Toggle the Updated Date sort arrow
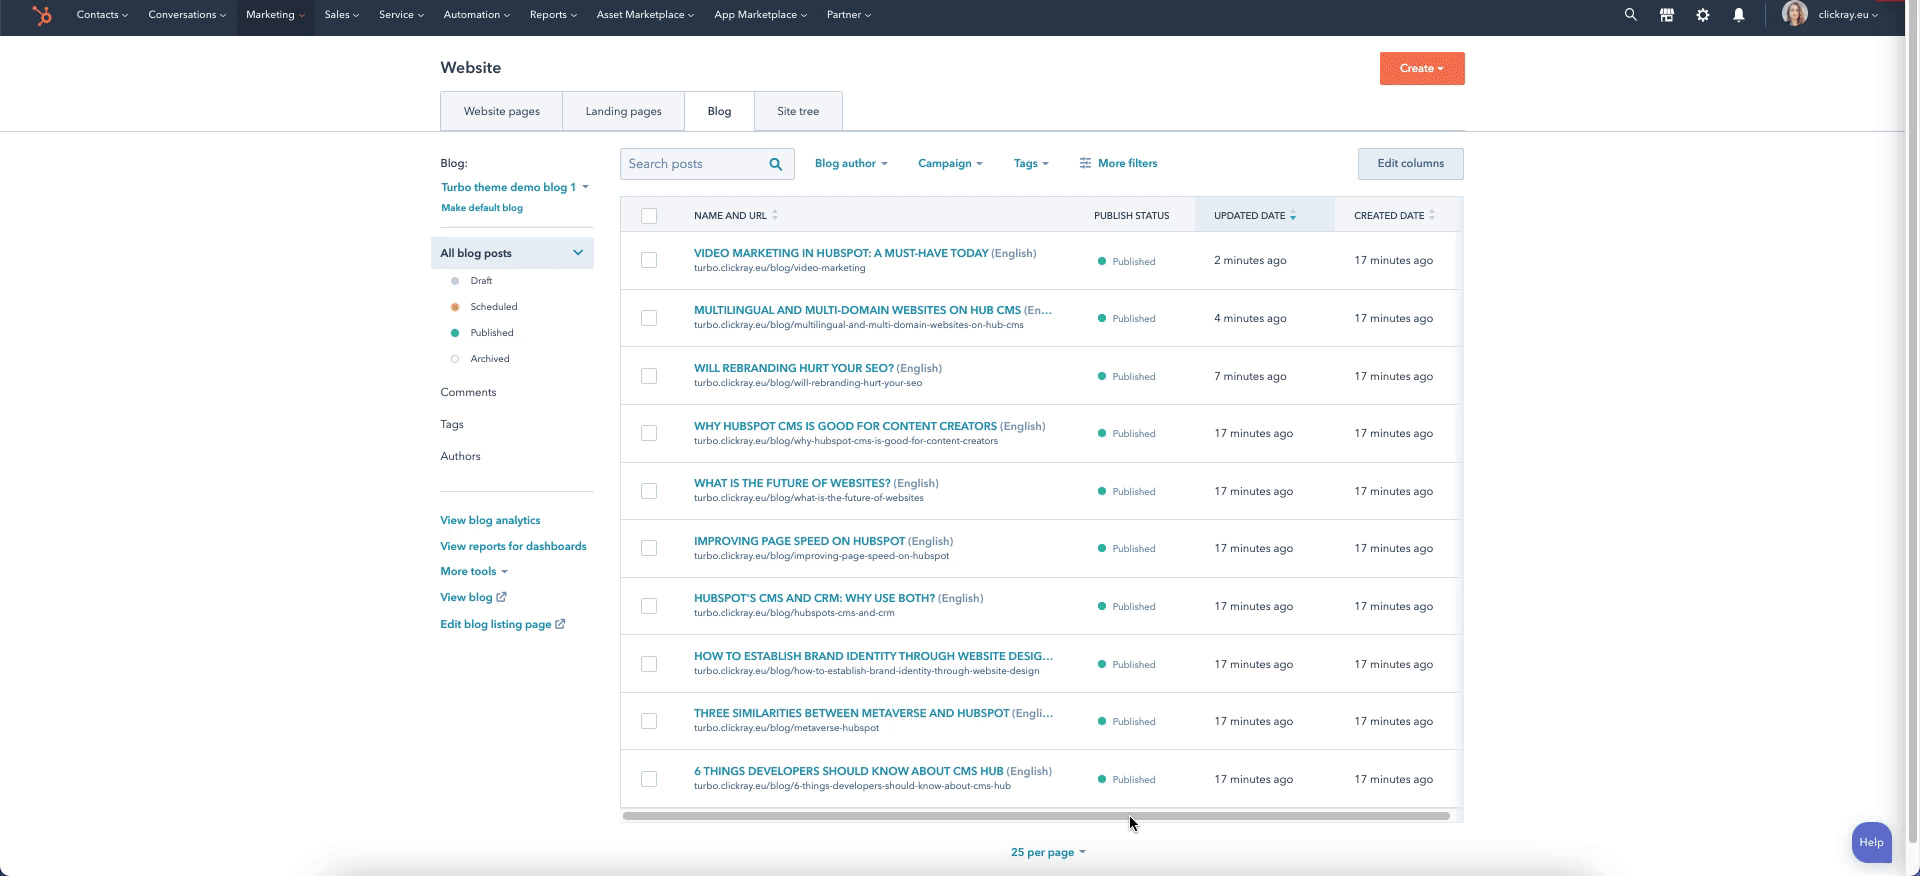 point(1293,215)
